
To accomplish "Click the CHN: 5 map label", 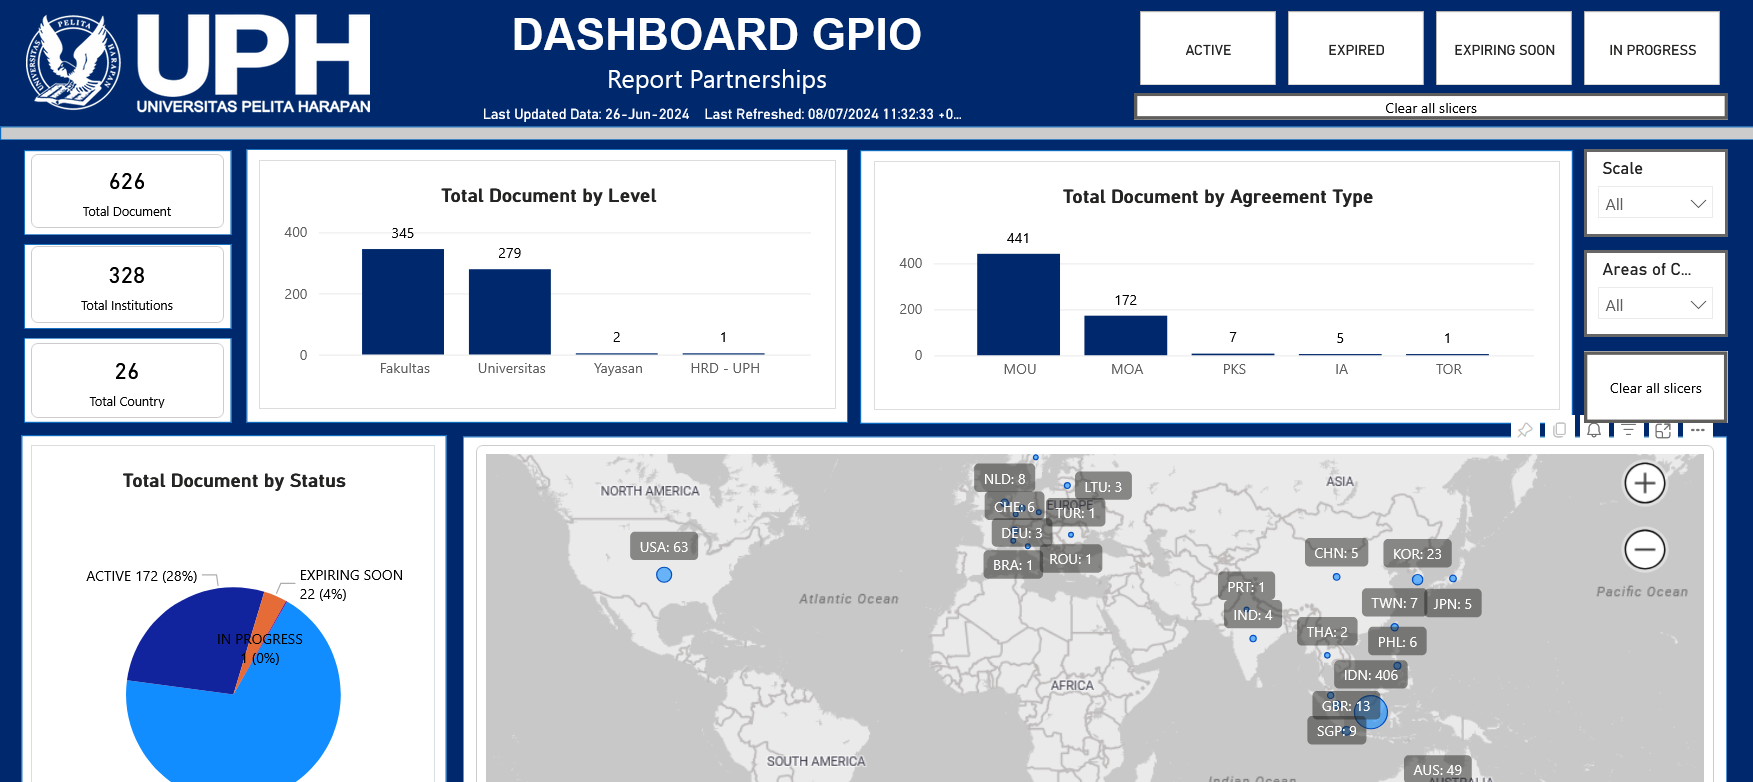I will pyautogui.click(x=1336, y=553).
